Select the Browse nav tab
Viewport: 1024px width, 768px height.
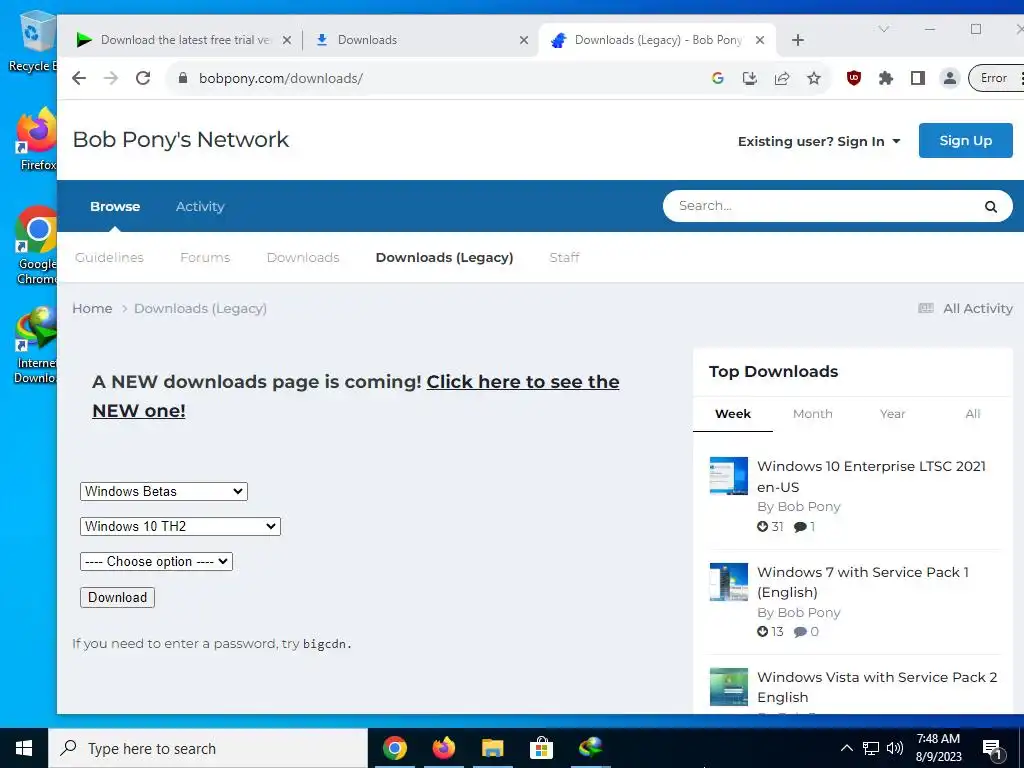point(115,206)
